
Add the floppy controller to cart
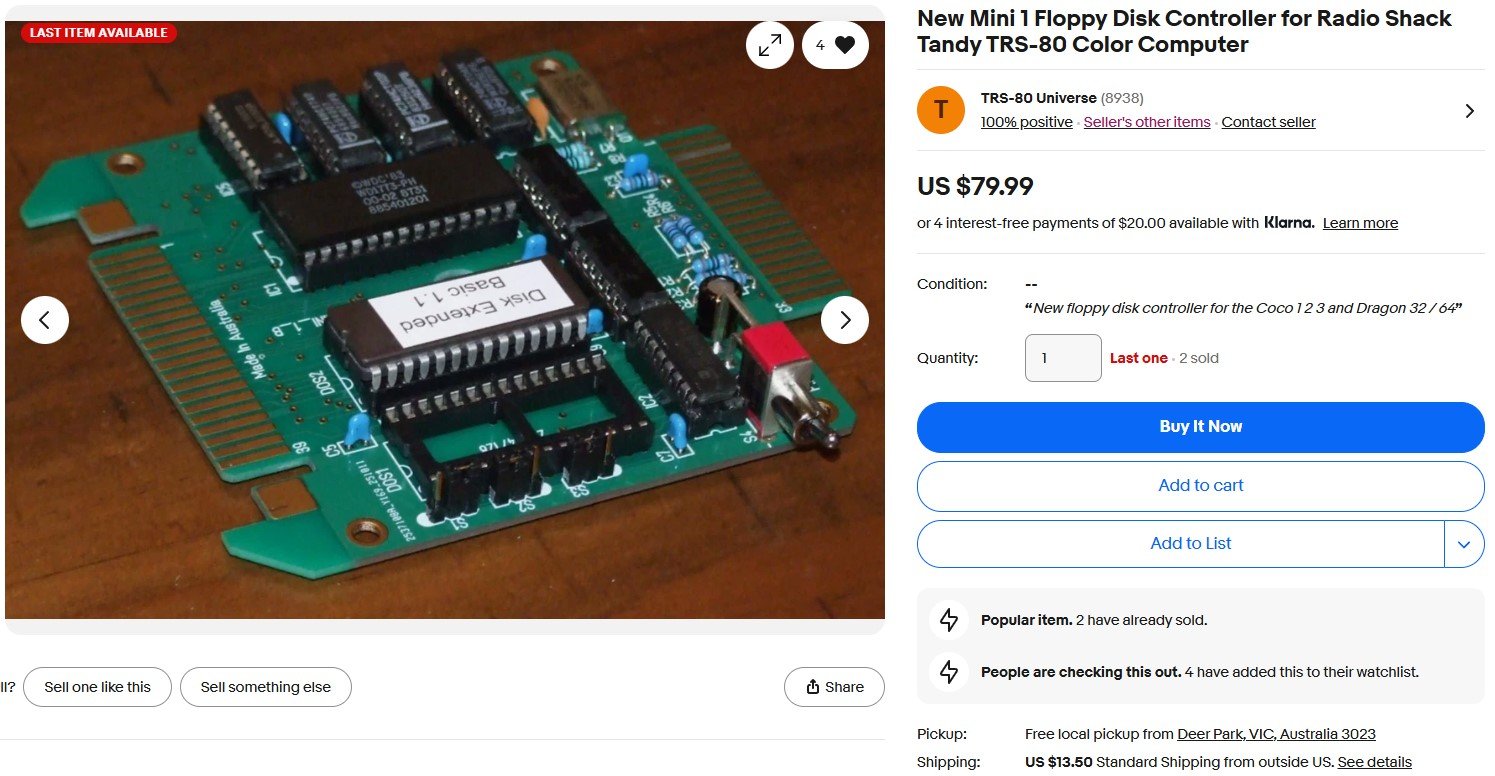[1200, 486]
